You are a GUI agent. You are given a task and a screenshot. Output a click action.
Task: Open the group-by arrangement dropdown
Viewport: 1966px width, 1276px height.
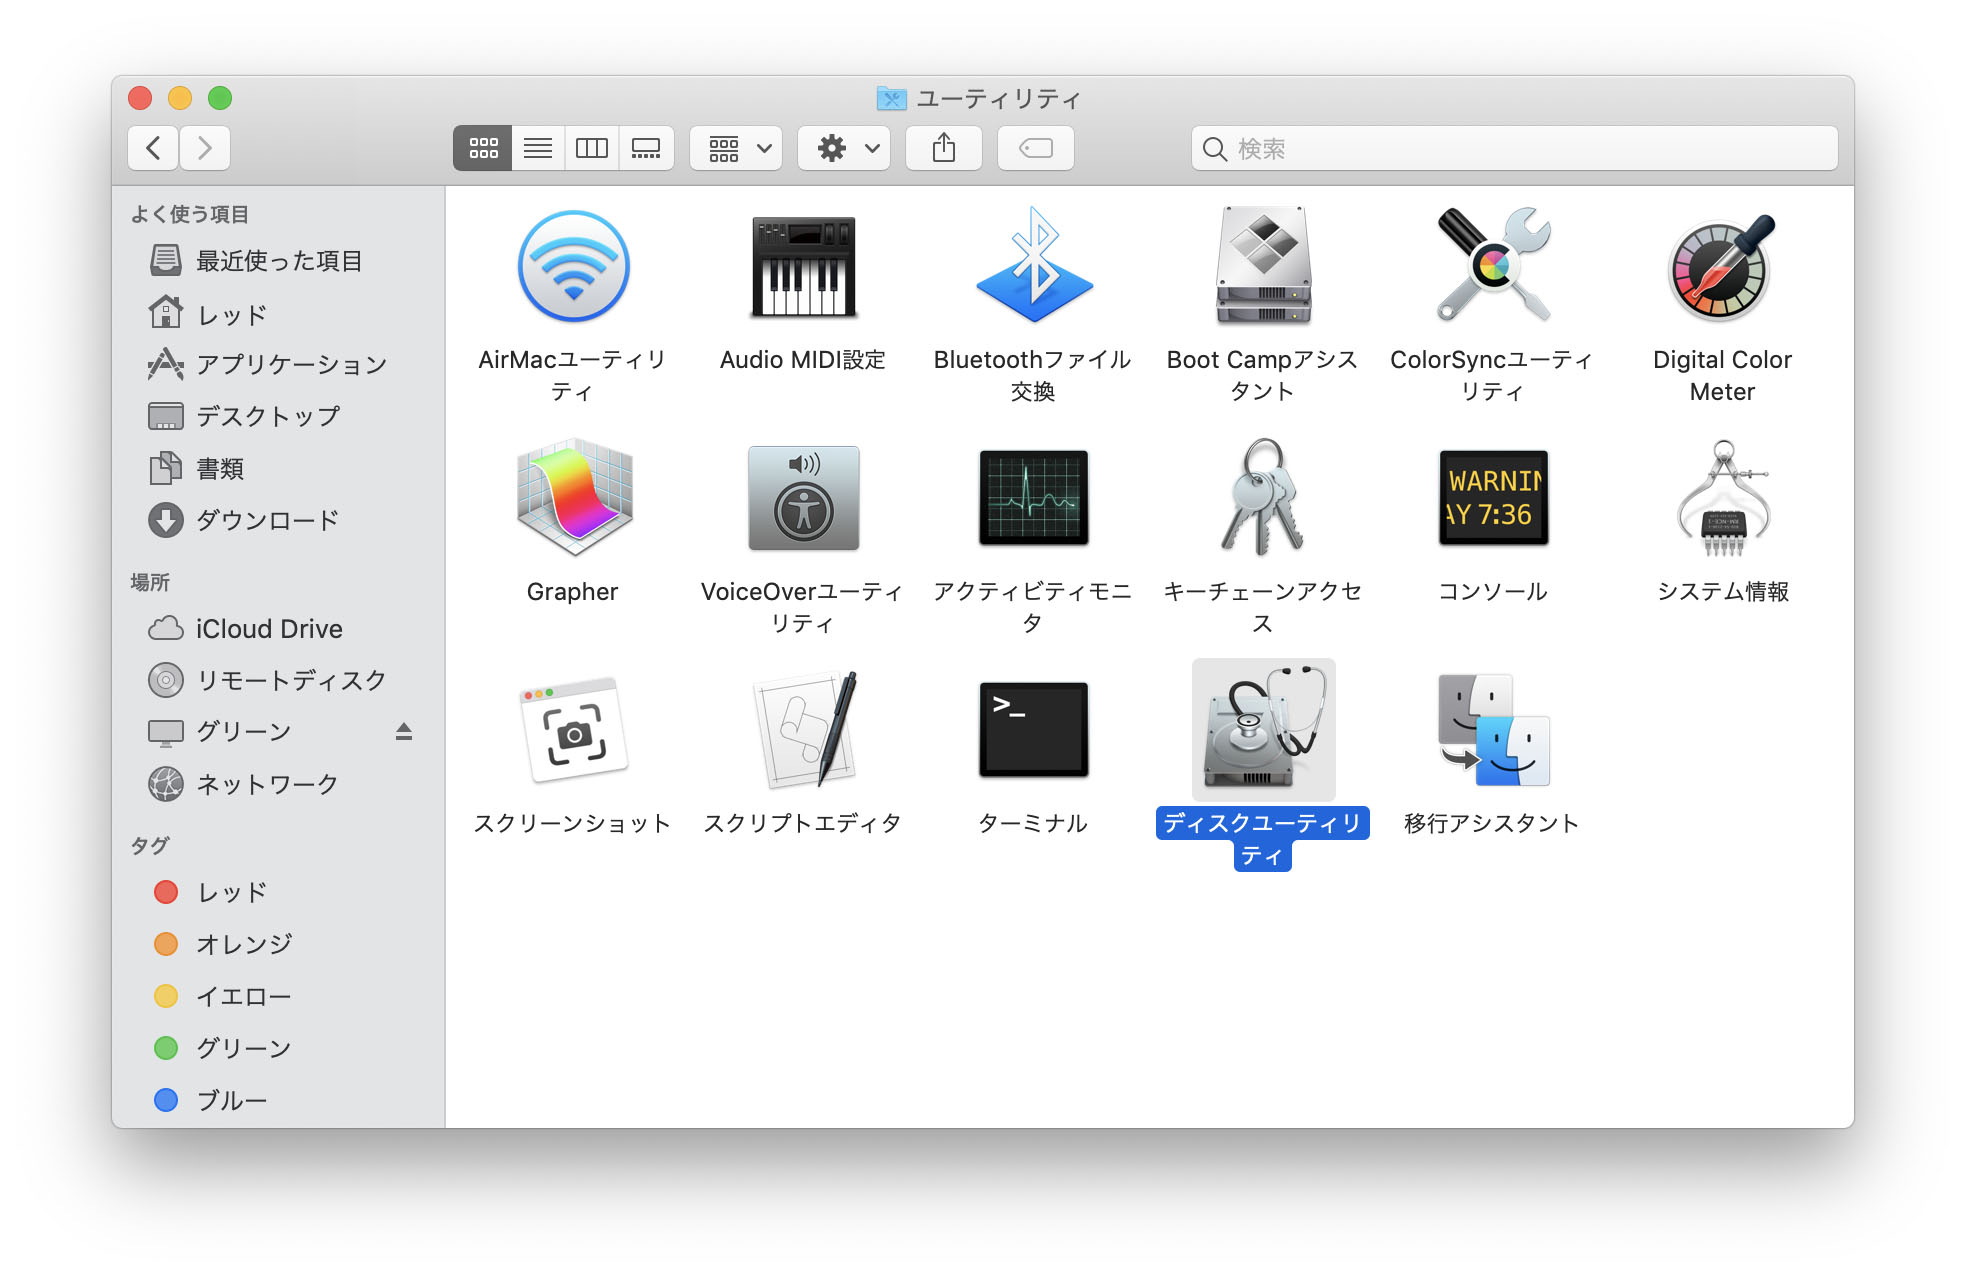[x=736, y=148]
